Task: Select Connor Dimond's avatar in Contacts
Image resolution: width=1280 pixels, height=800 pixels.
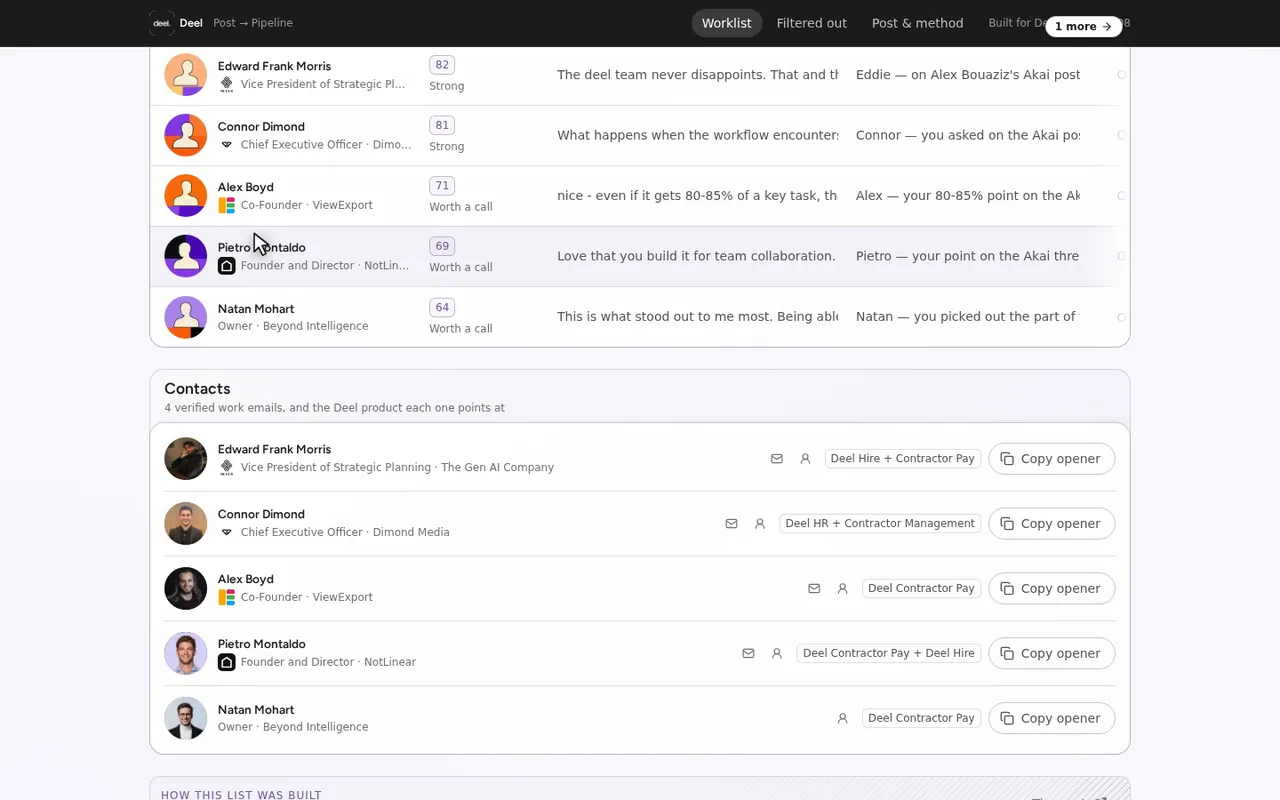Action: pyautogui.click(x=186, y=523)
